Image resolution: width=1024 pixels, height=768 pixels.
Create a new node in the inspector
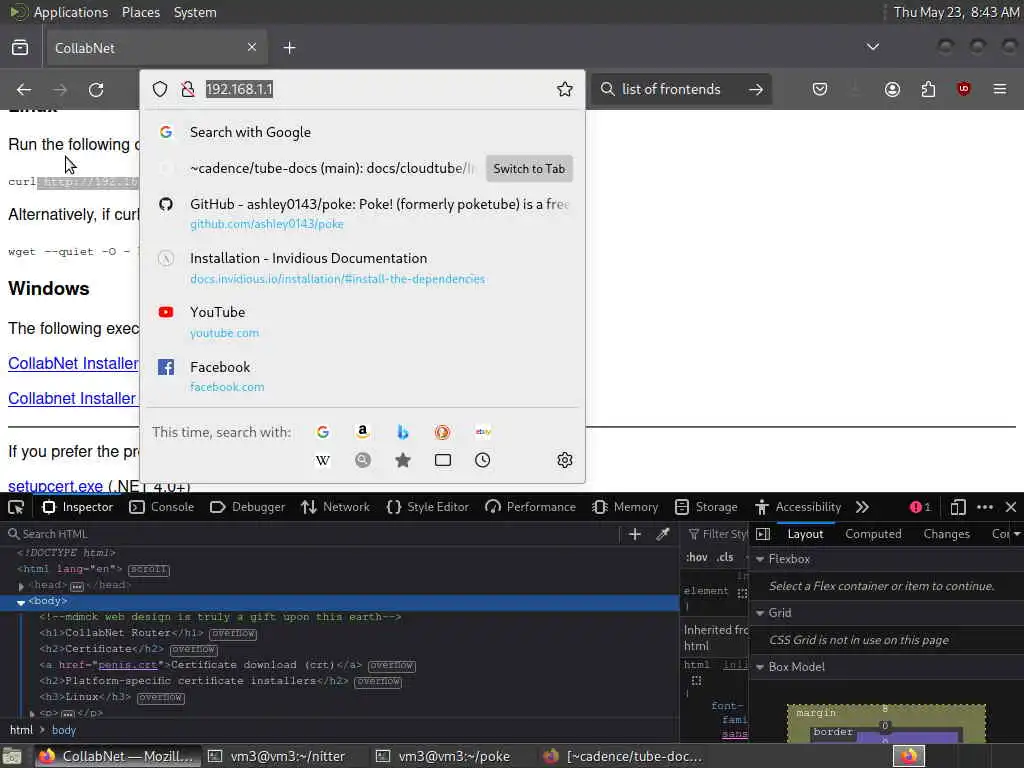pyautogui.click(x=635, y=534)
